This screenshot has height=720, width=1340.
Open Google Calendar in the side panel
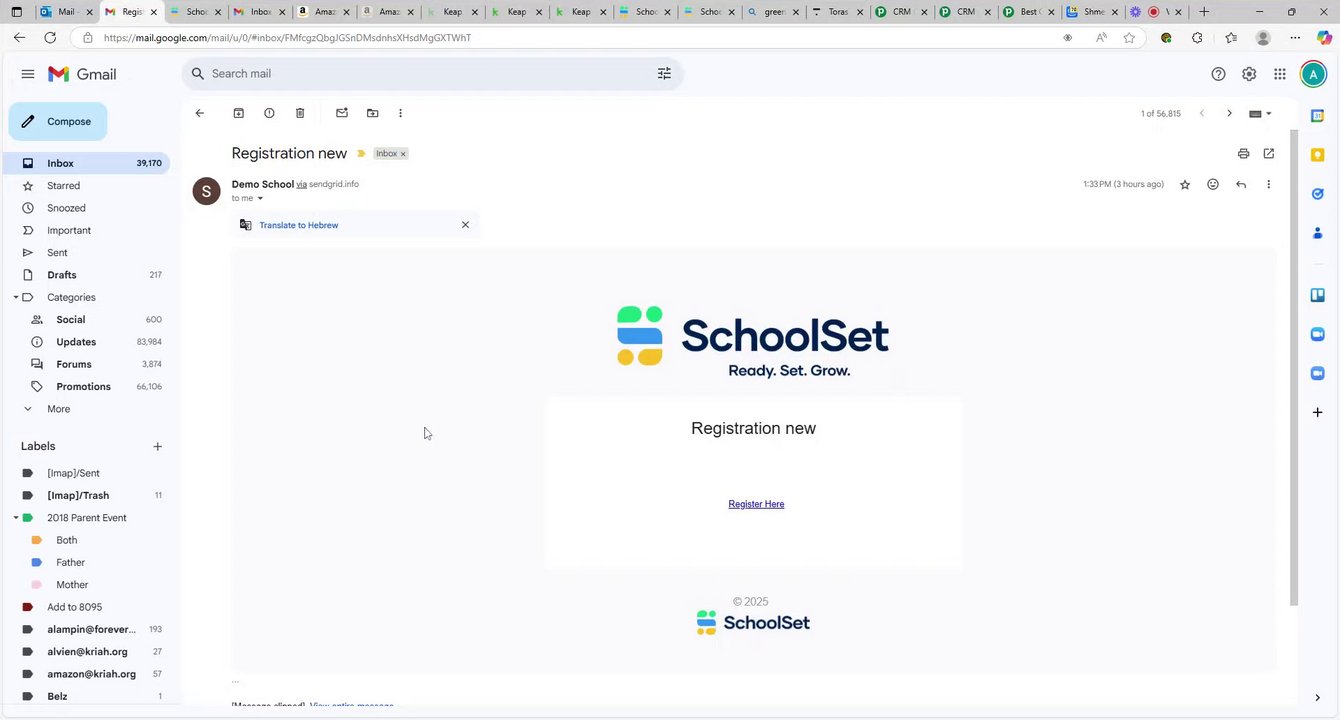point(1317,115)
